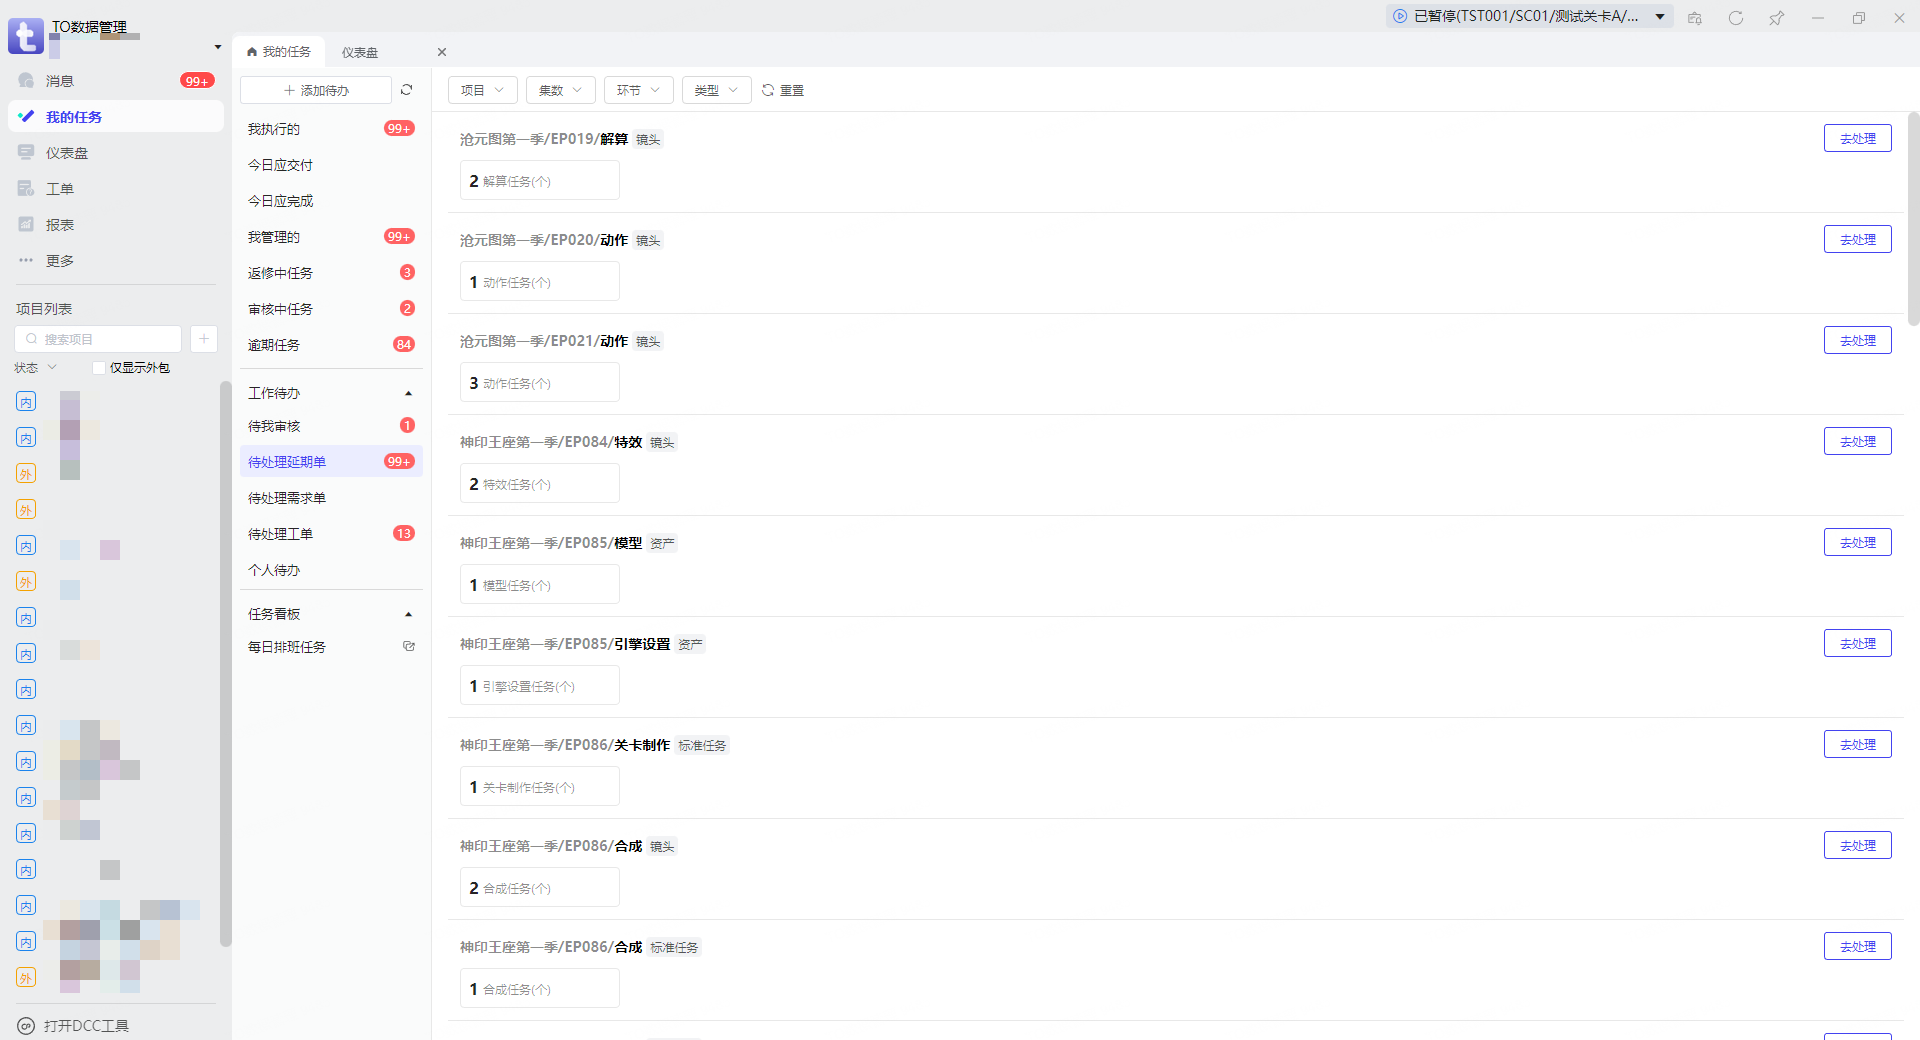Open the 类型 filter dropdown
1920x1040 pixels.
(x=716, y=90)
